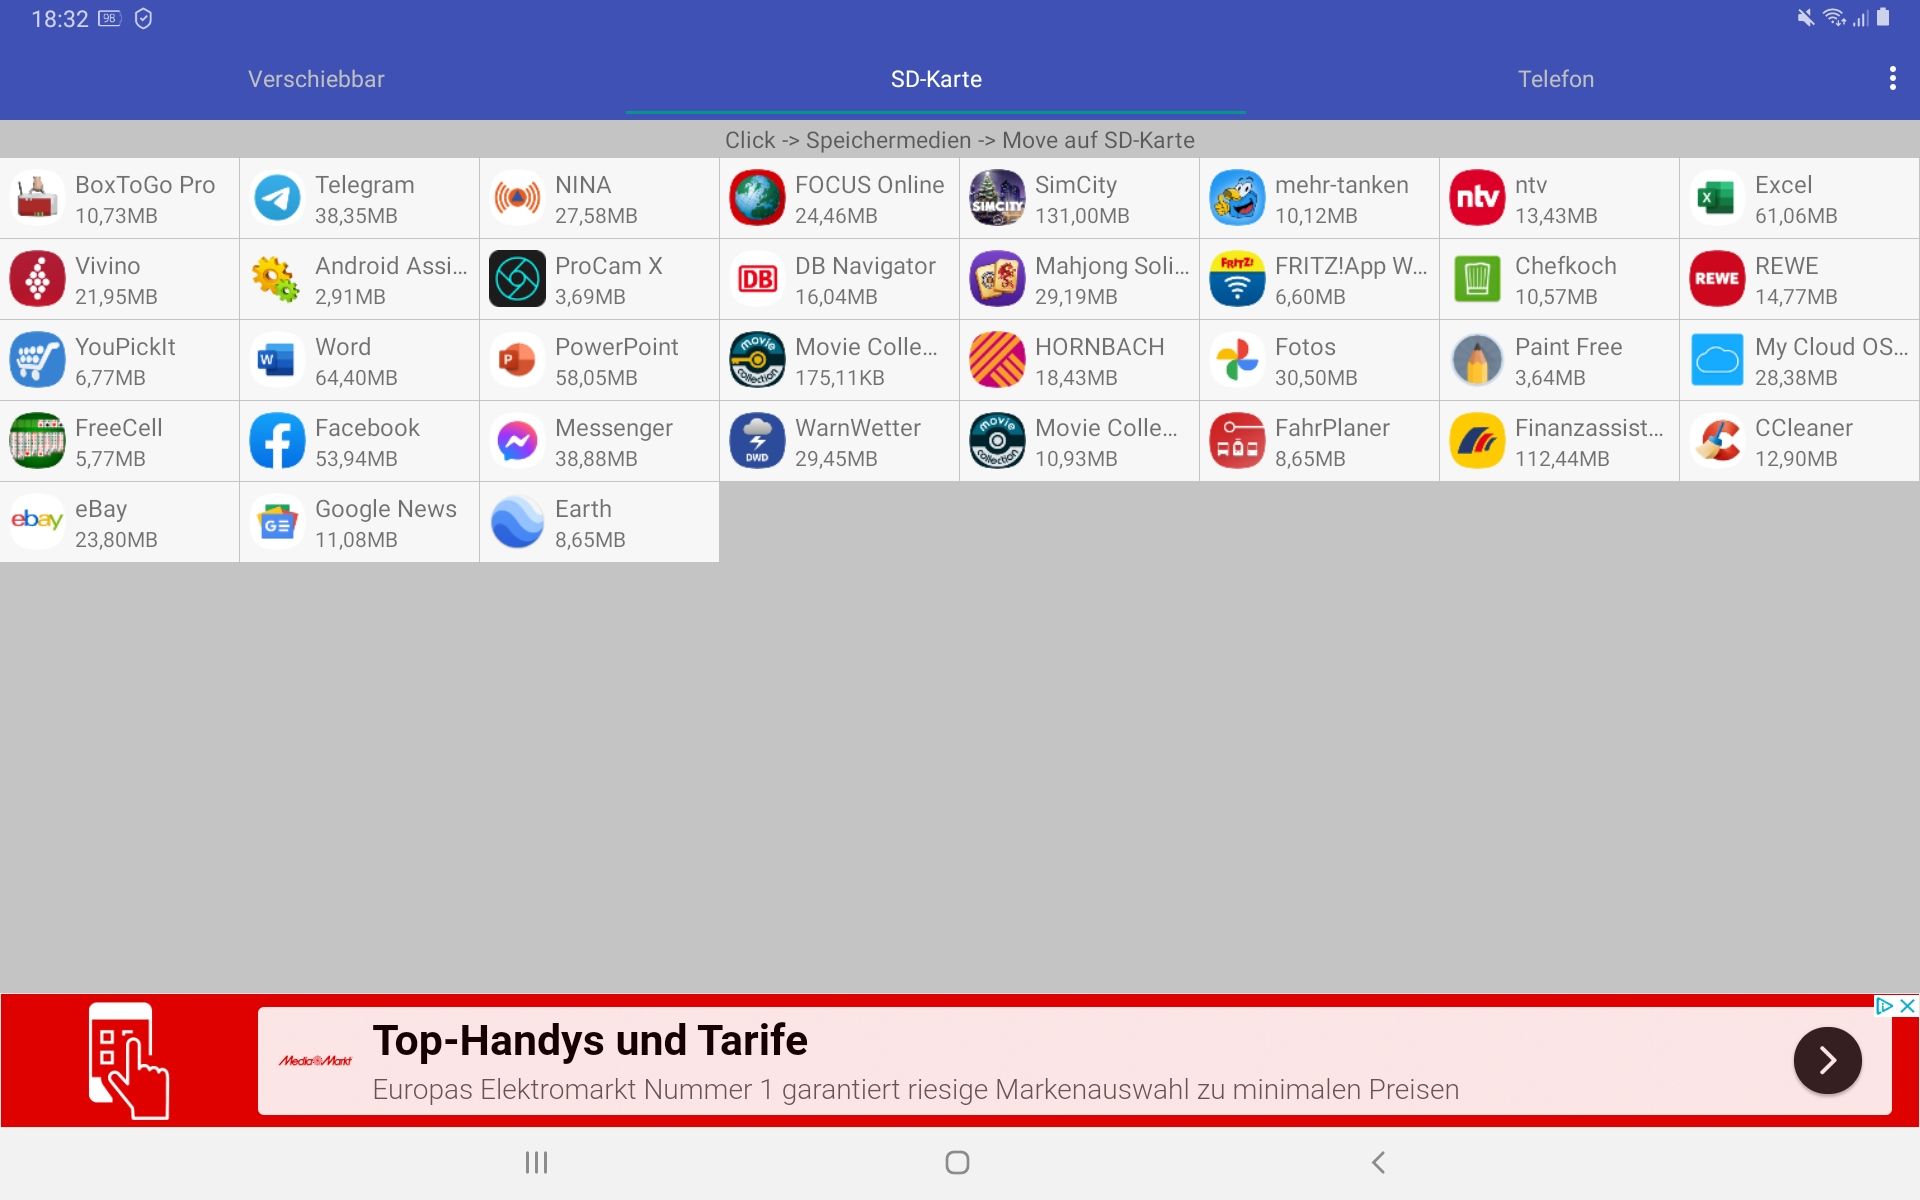This screenshot has height=1200, width=1920.
Task: Tap the ad's arrow button
Action: (1827, 1060)
